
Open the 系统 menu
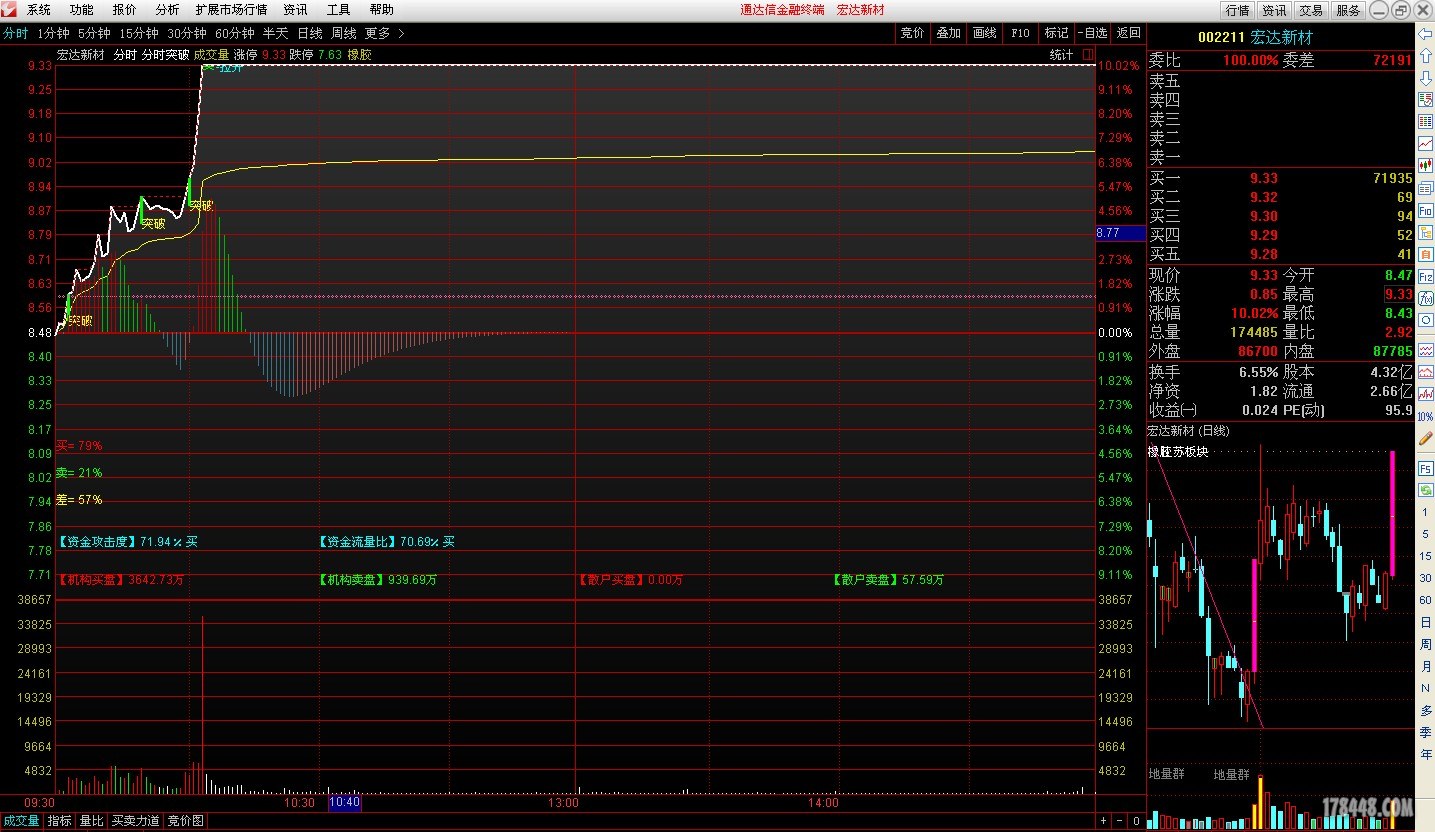pos(39,10)
